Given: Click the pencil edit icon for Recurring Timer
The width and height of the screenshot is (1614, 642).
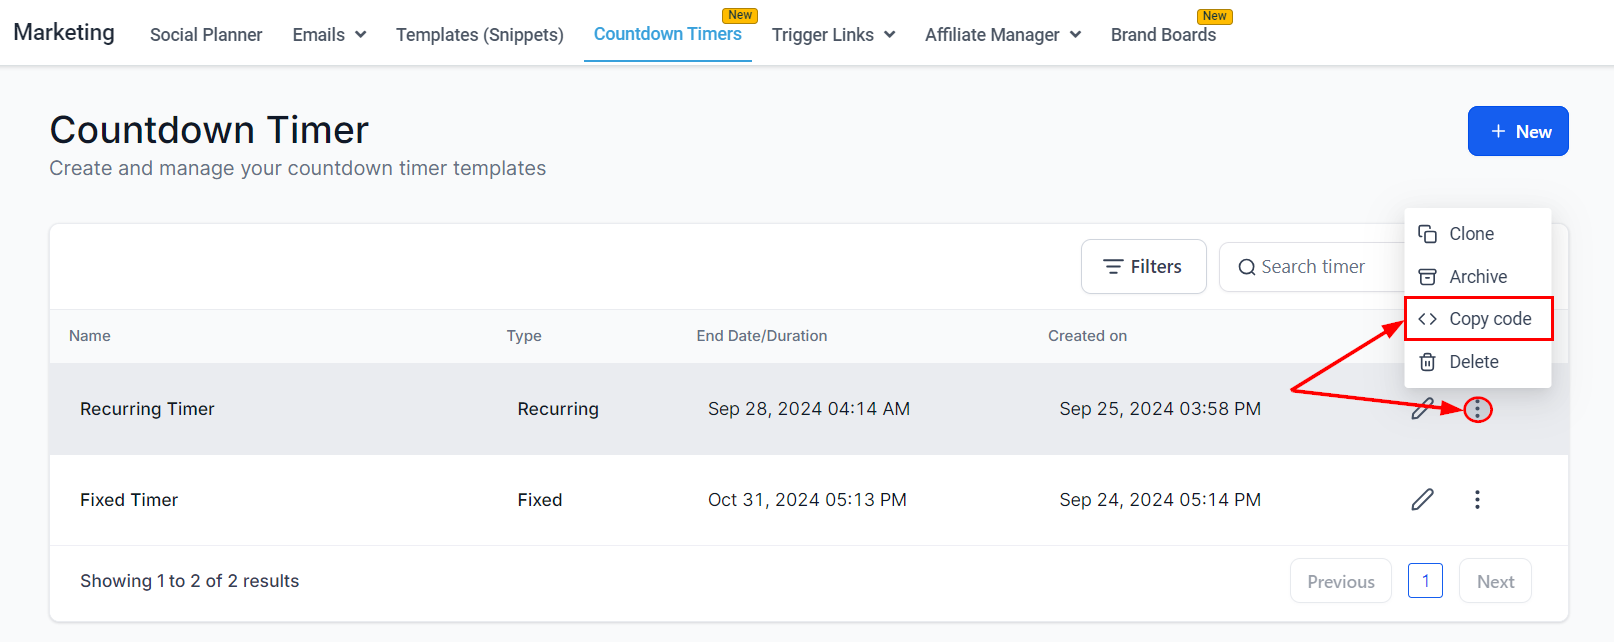Looking at the screenshot, I should (x=1422, y=409).
